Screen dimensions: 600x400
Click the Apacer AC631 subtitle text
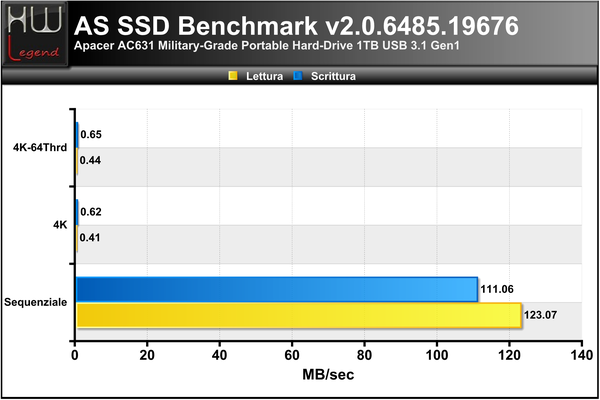[266, 46]
